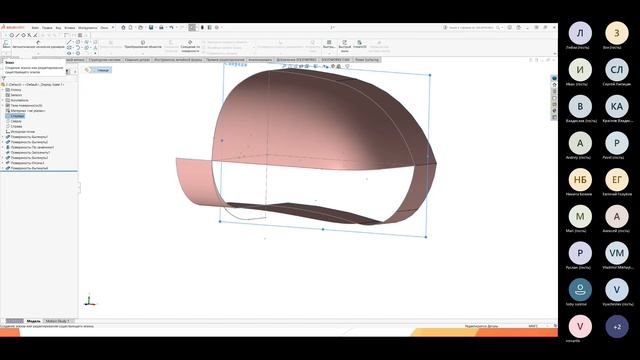Open the Вид menu

tap(58, 28)
